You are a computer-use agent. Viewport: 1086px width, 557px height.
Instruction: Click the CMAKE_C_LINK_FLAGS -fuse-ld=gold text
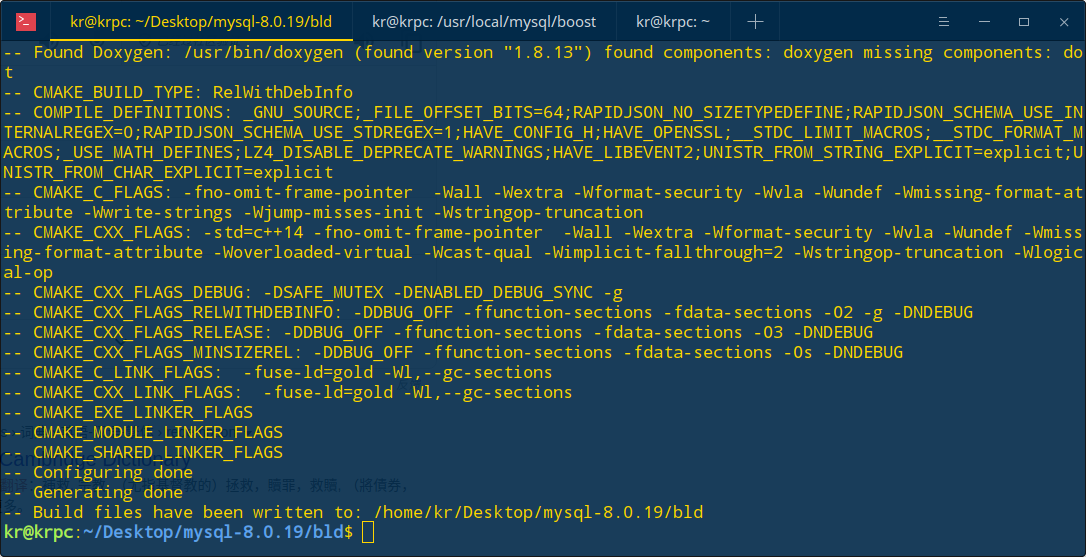[x=313, y=373]
